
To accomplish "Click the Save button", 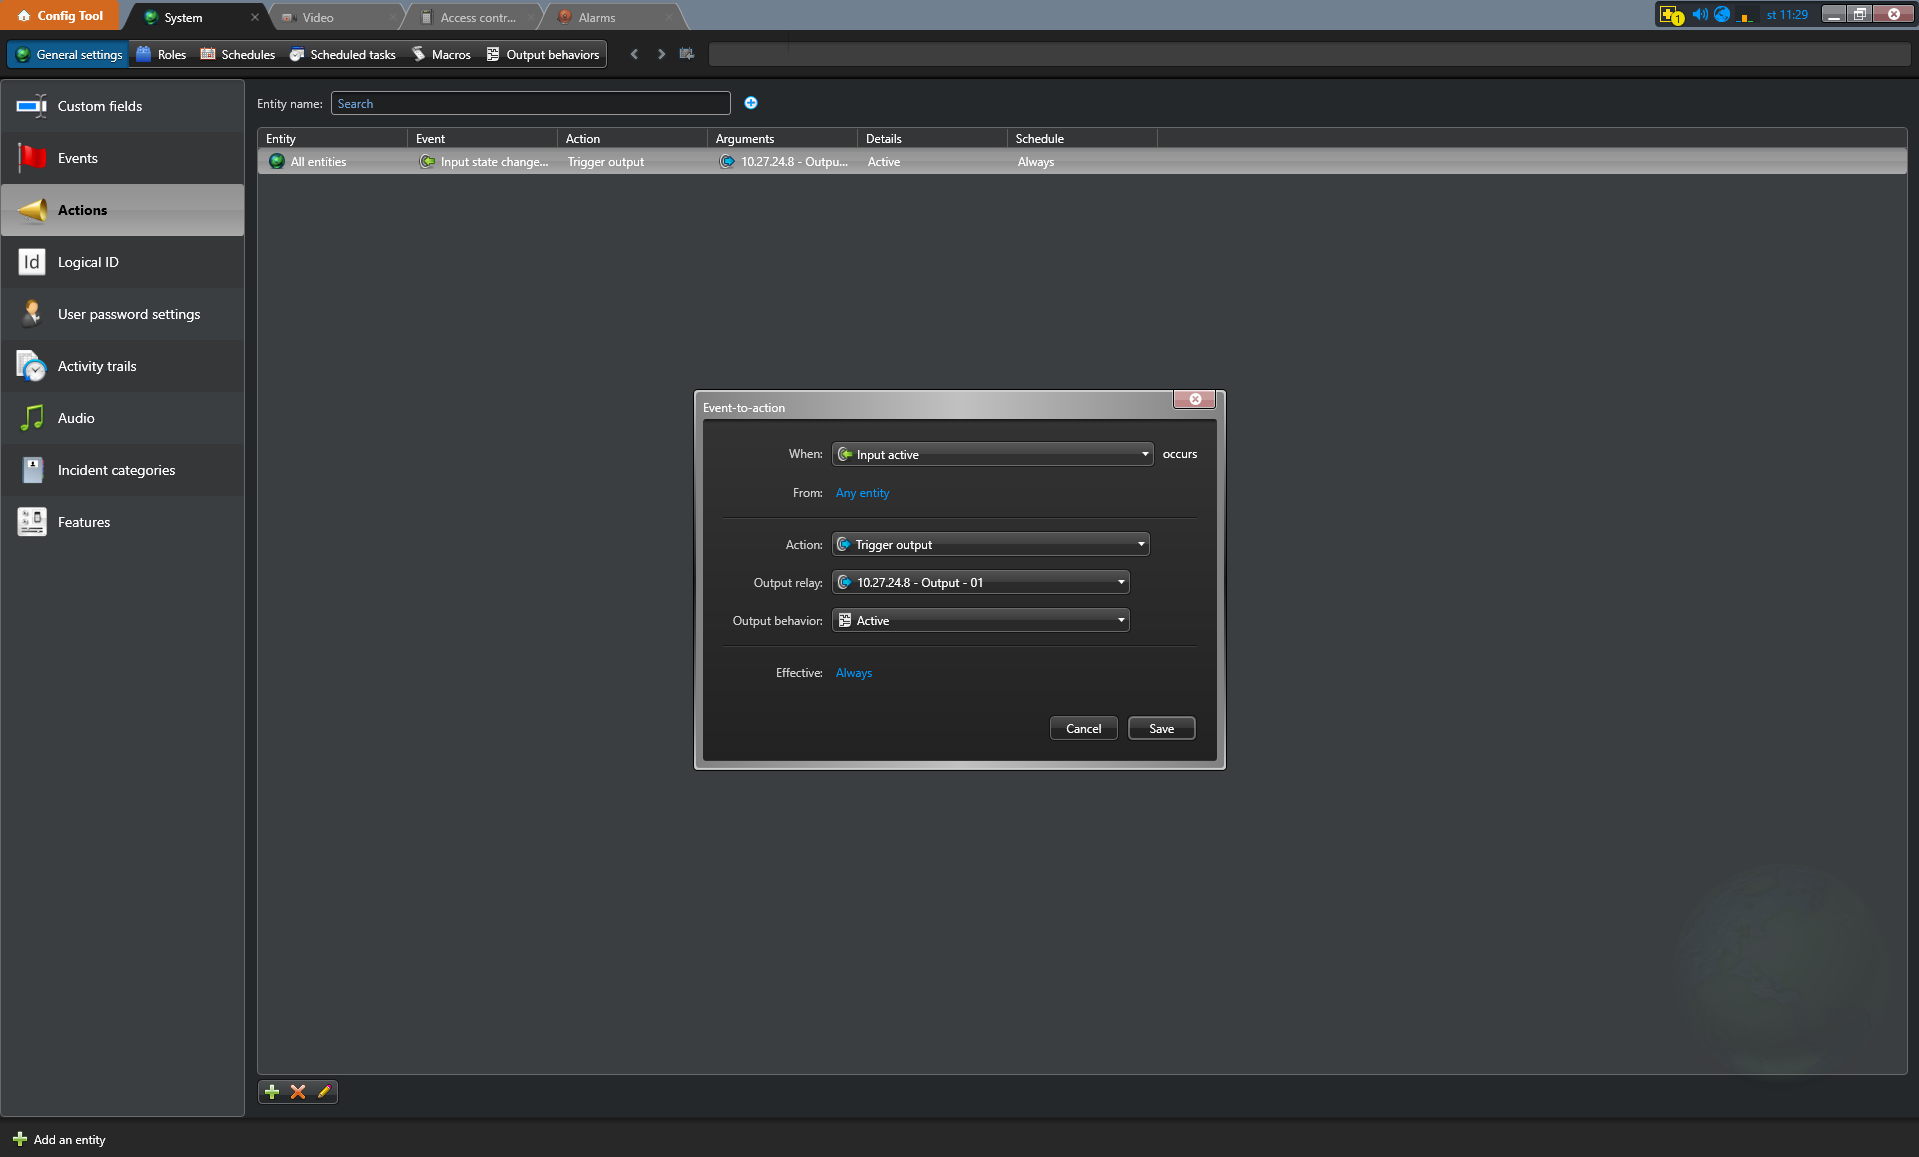I will (x=1161, y=728).
